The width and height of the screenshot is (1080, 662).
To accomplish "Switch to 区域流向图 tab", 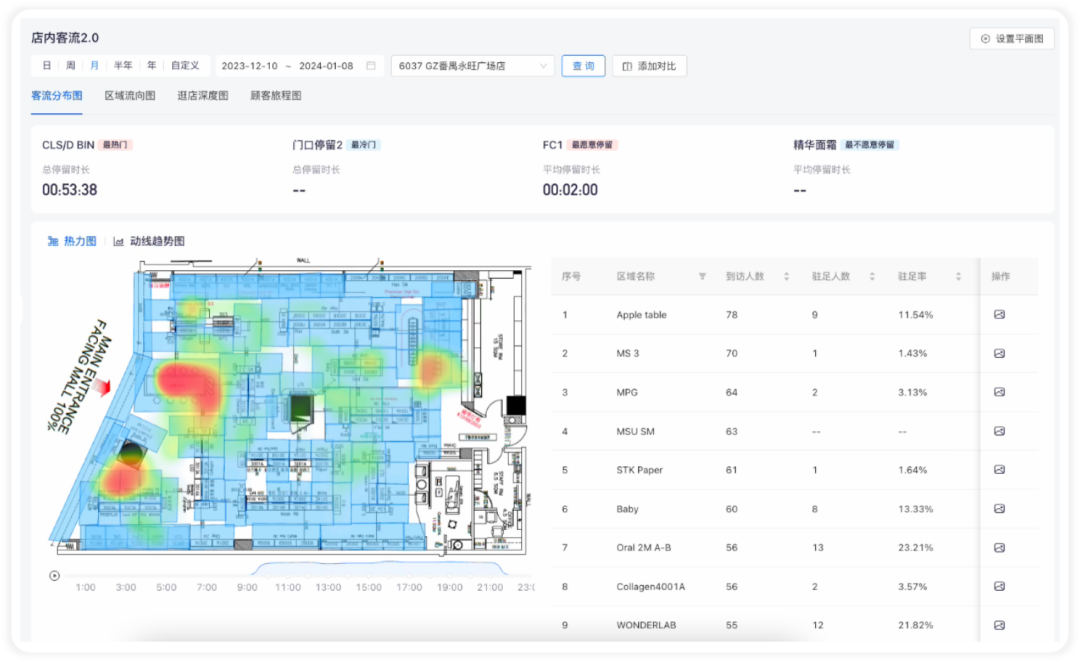I will coord(129,96).
